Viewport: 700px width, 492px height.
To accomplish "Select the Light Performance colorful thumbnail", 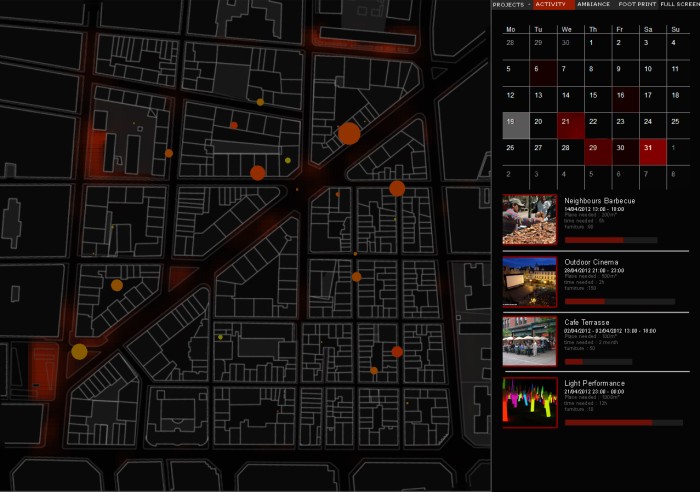I will click(x=529, y=402).
